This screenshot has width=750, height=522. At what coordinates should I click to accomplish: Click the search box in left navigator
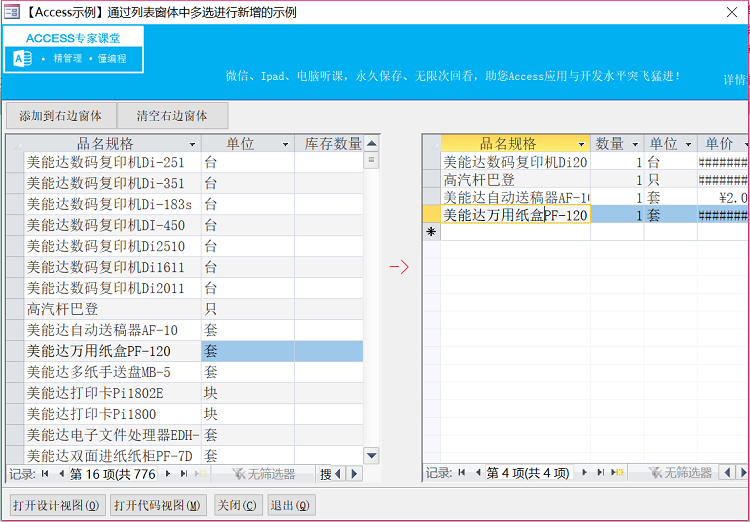click(x=325, y=474)
